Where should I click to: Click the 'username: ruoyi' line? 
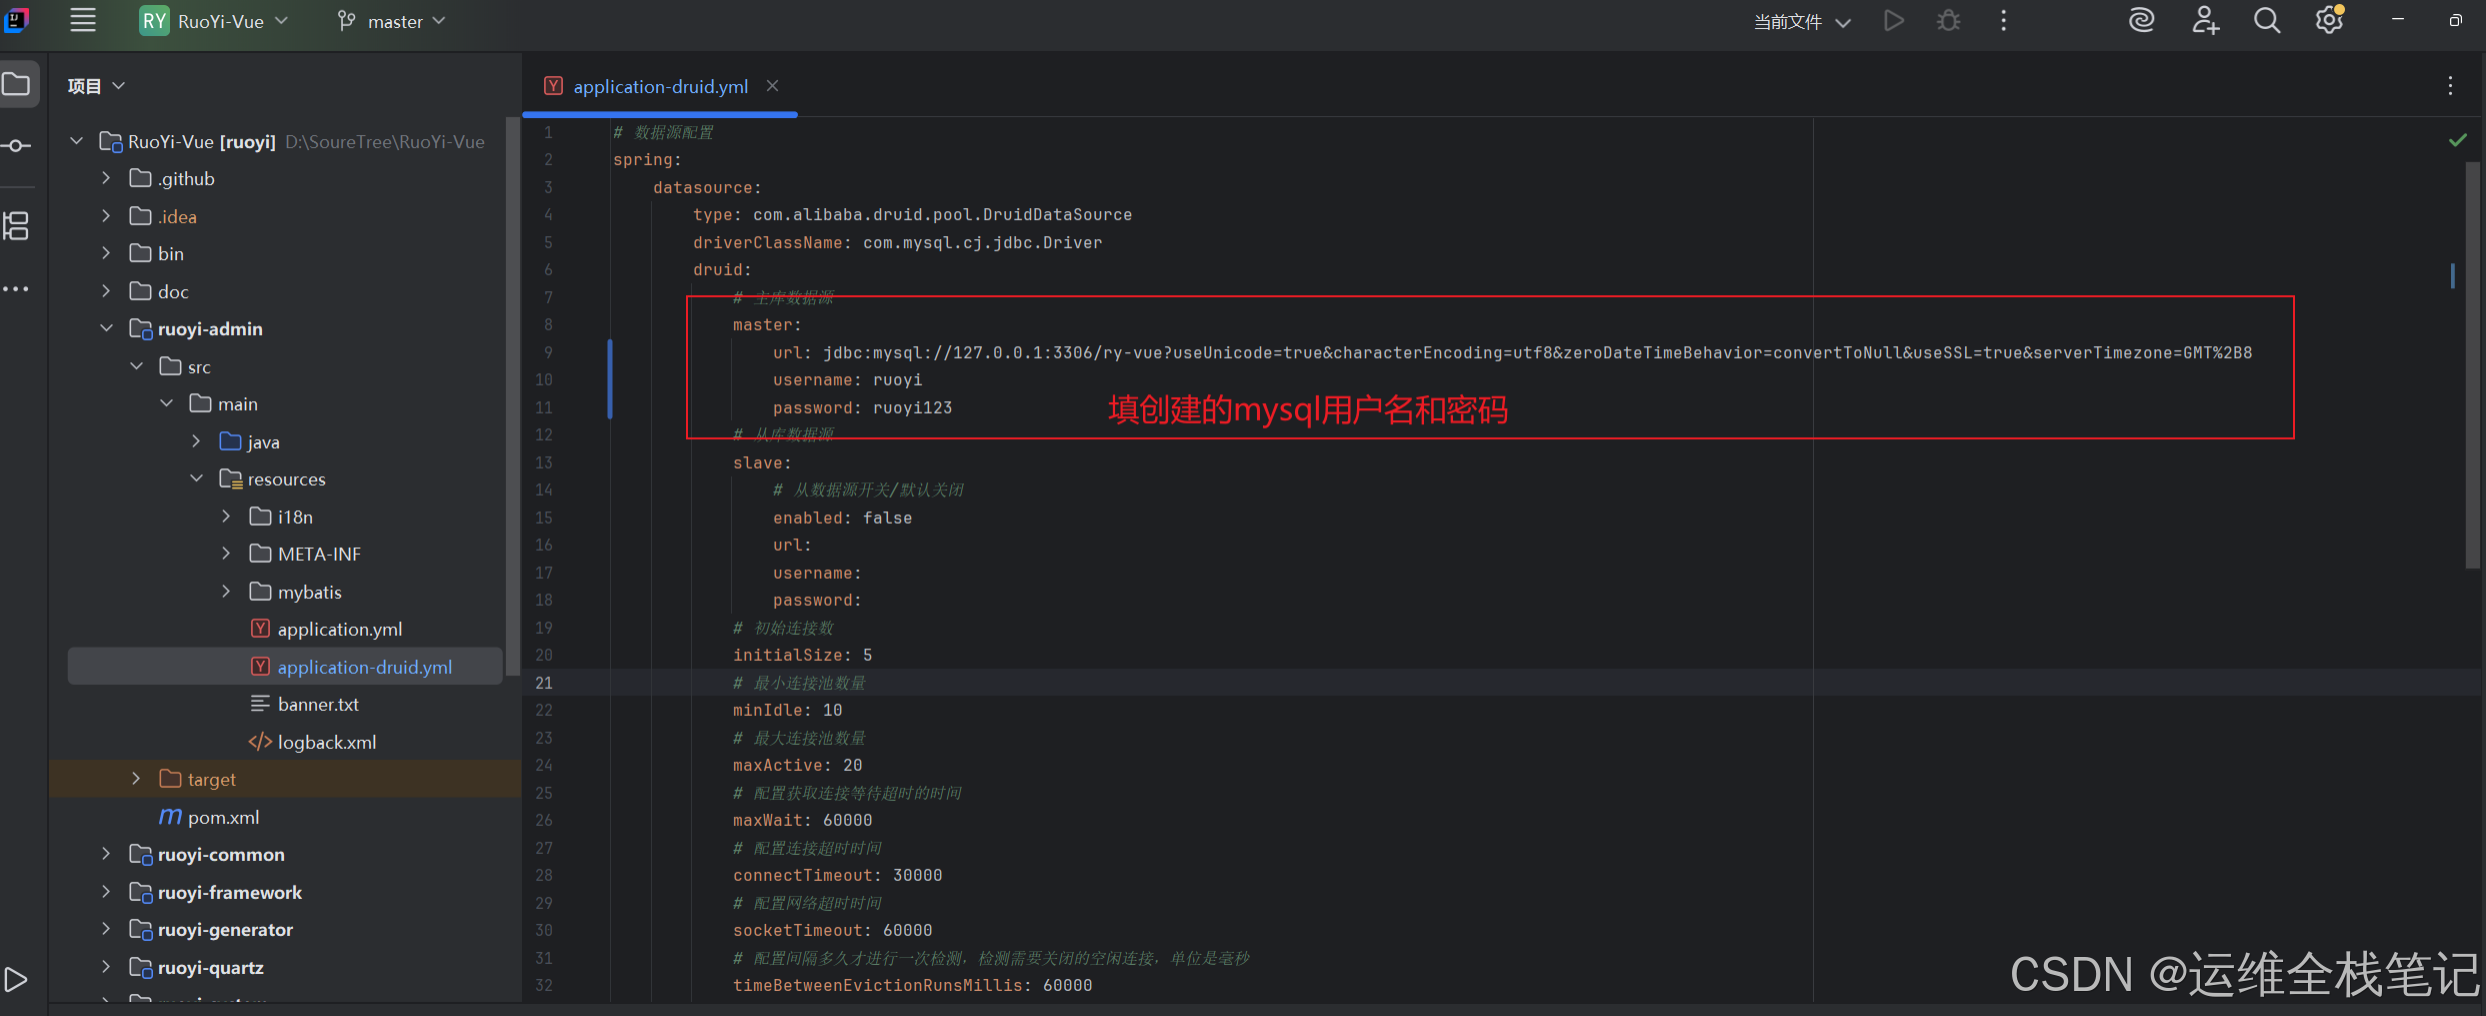(x=847, y=380)
